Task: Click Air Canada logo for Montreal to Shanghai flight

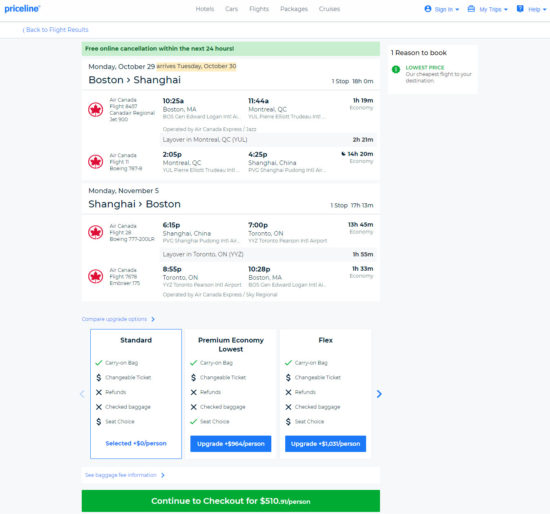Action: pos(95,161)
